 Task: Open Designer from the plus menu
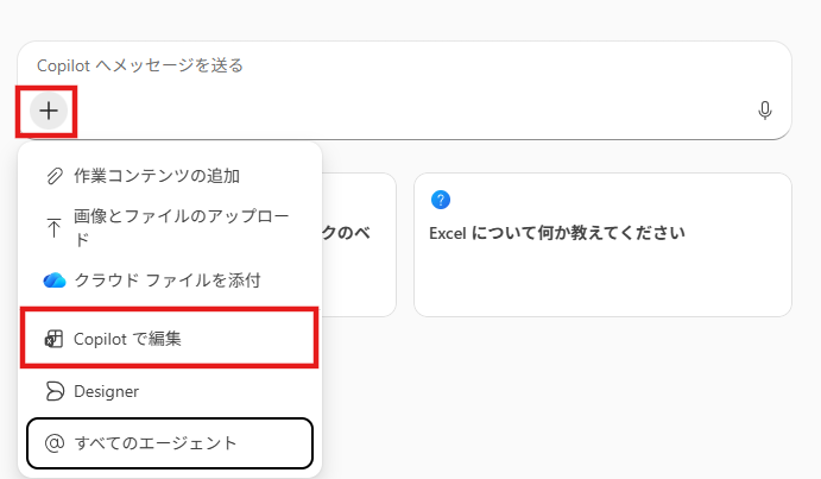(106, 391)
